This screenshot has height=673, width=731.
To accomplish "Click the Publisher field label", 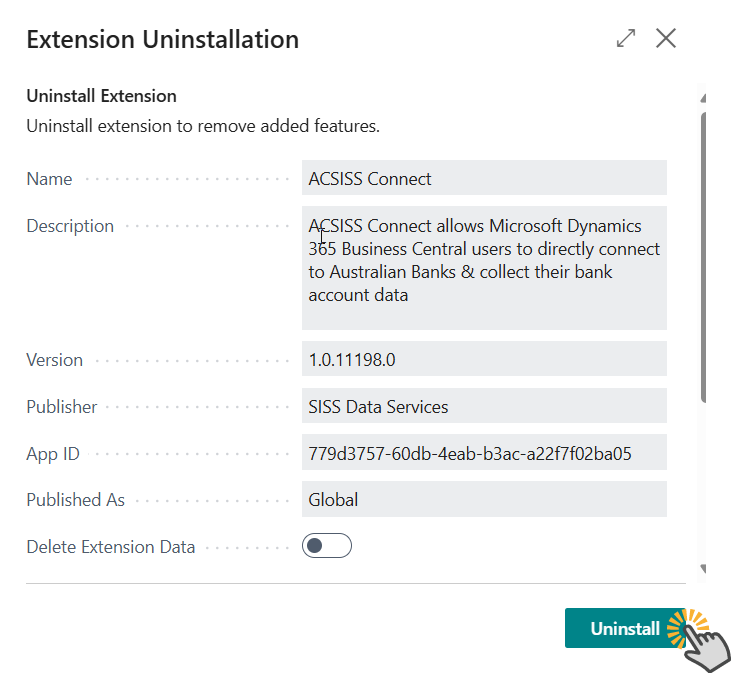I will point(62,407).
